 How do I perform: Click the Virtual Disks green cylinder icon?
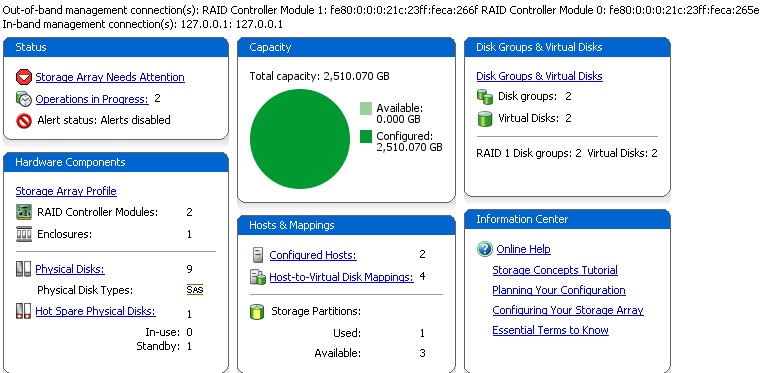click(485, 119)
